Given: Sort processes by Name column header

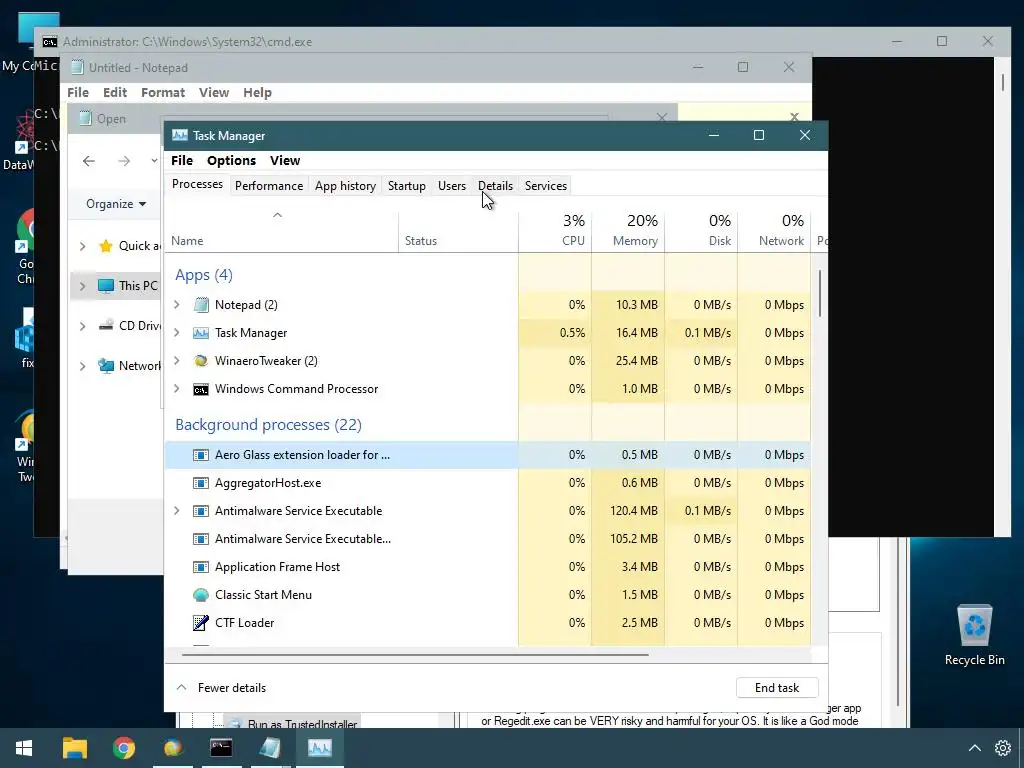Looking at the screenshot, I should click(x=281, y=231).
